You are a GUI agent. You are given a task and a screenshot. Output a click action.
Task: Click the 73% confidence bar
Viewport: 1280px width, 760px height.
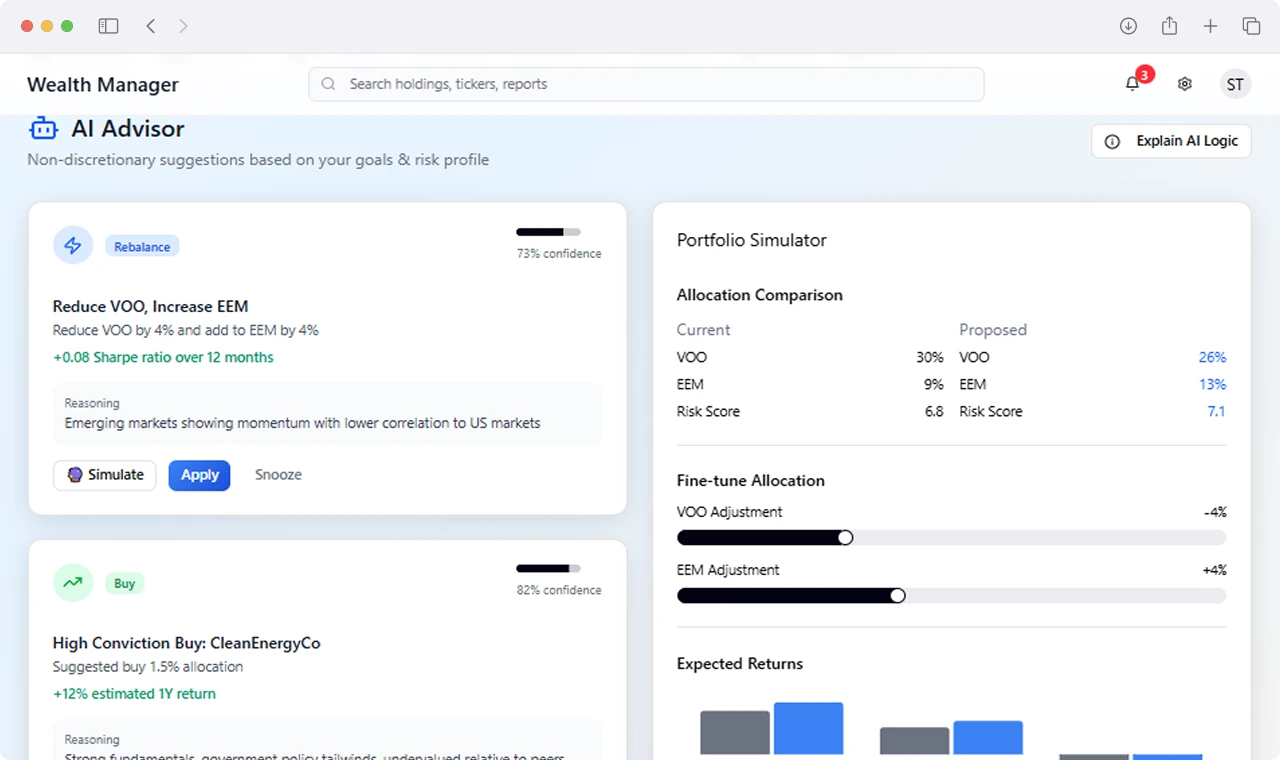pyautogui.click(x=548, y=232)
